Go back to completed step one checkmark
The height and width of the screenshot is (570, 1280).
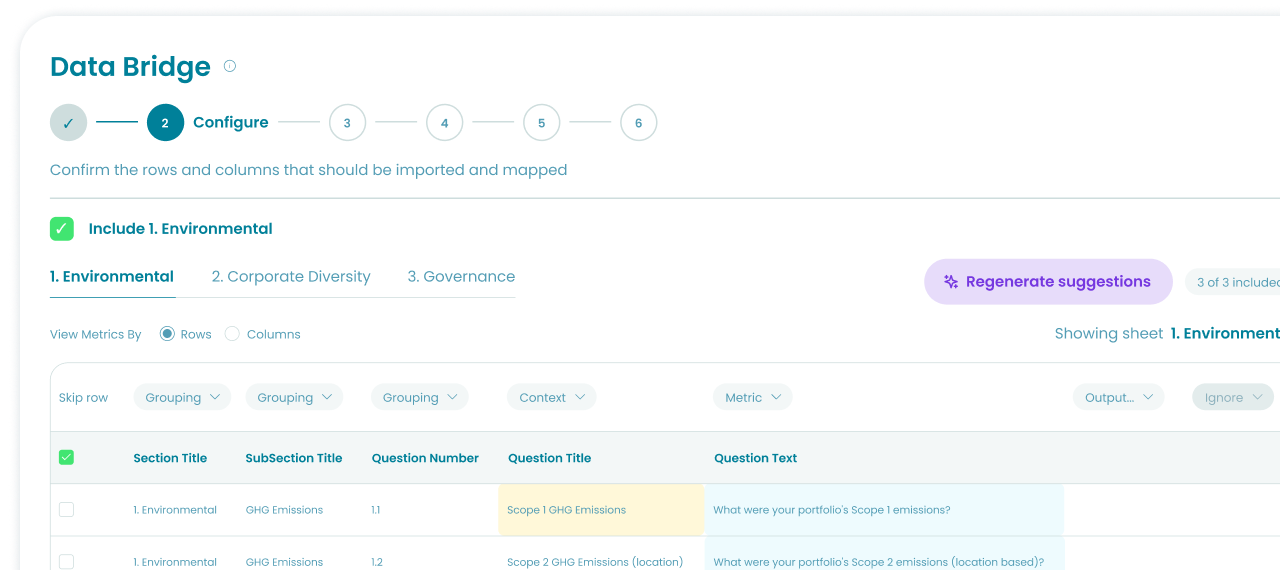tap(68, 123)
